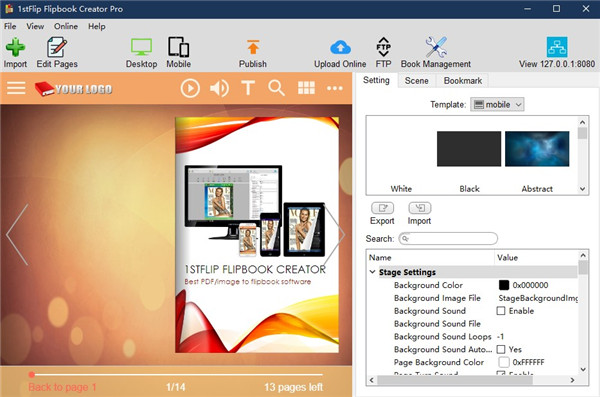This screenshot has height=397, width=600.
Task: Click the Background Image File value
Action: (x=538, y=298)
